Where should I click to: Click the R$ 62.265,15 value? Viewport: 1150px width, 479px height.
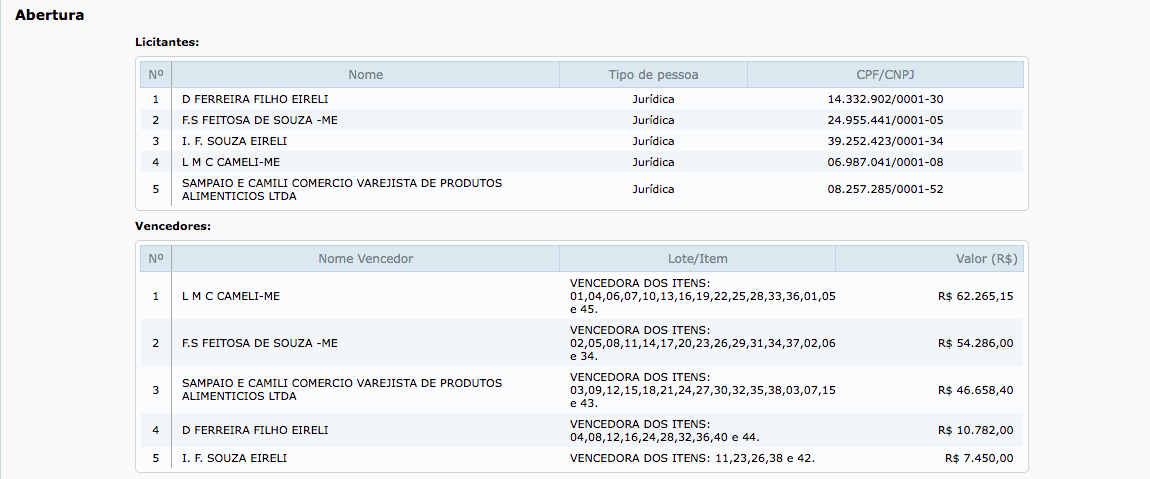click(975, 296)
